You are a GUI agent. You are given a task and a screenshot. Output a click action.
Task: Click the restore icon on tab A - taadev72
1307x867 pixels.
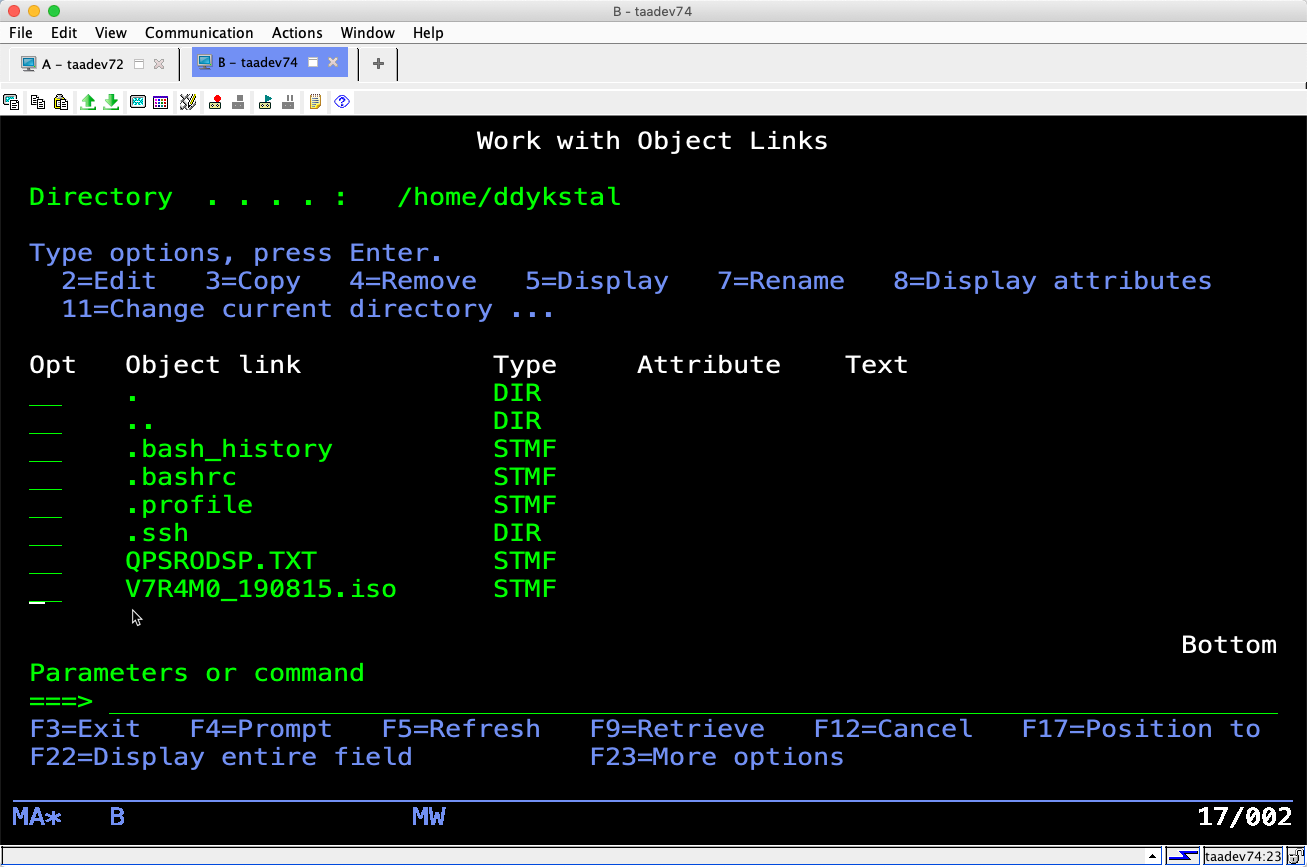139,64
